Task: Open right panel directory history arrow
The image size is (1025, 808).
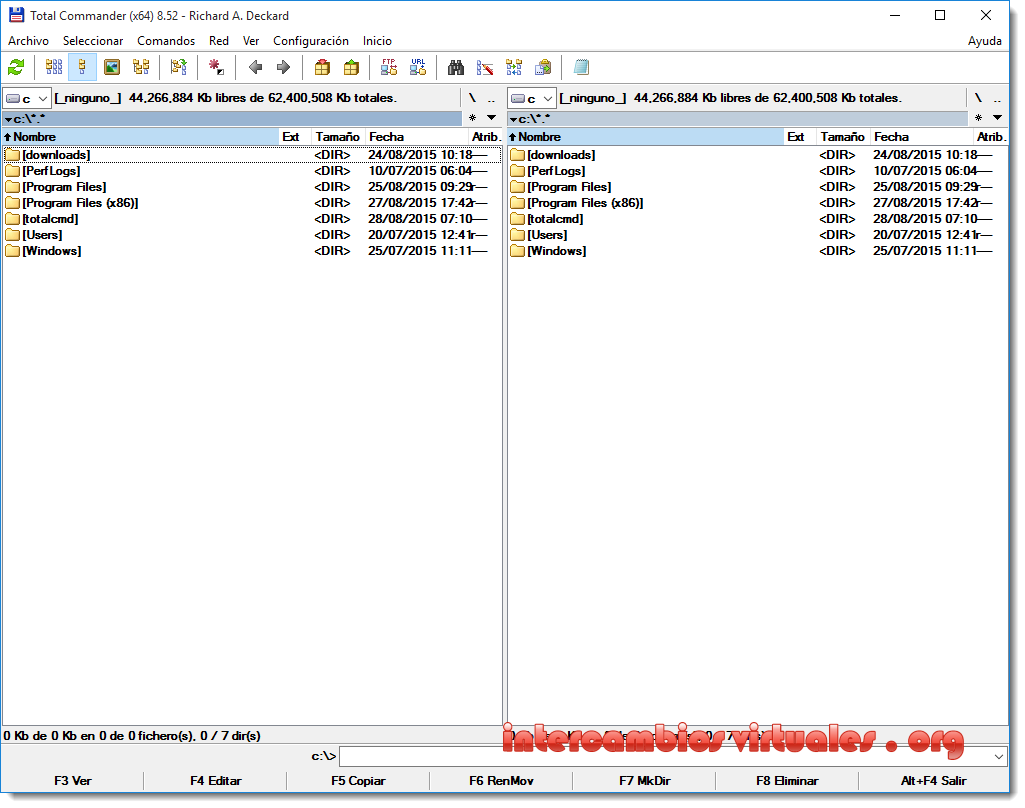Action: pyautogui.click(x=998, y=118)
